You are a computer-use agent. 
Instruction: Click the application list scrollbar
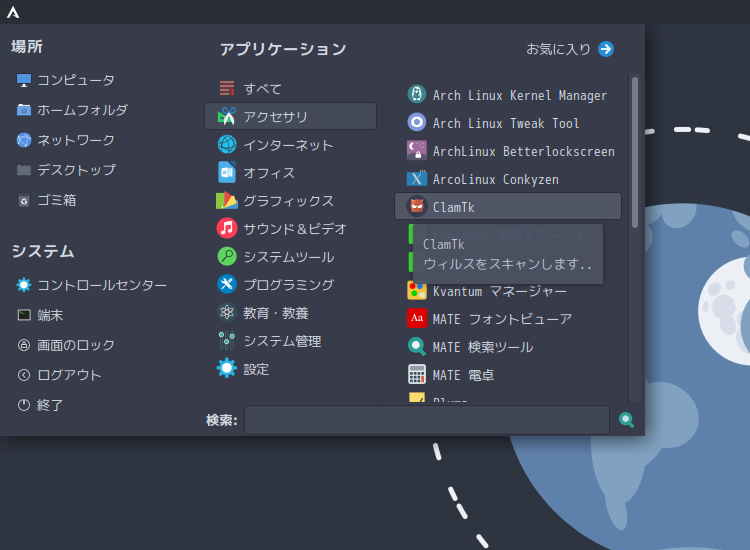tap(635, 153)
